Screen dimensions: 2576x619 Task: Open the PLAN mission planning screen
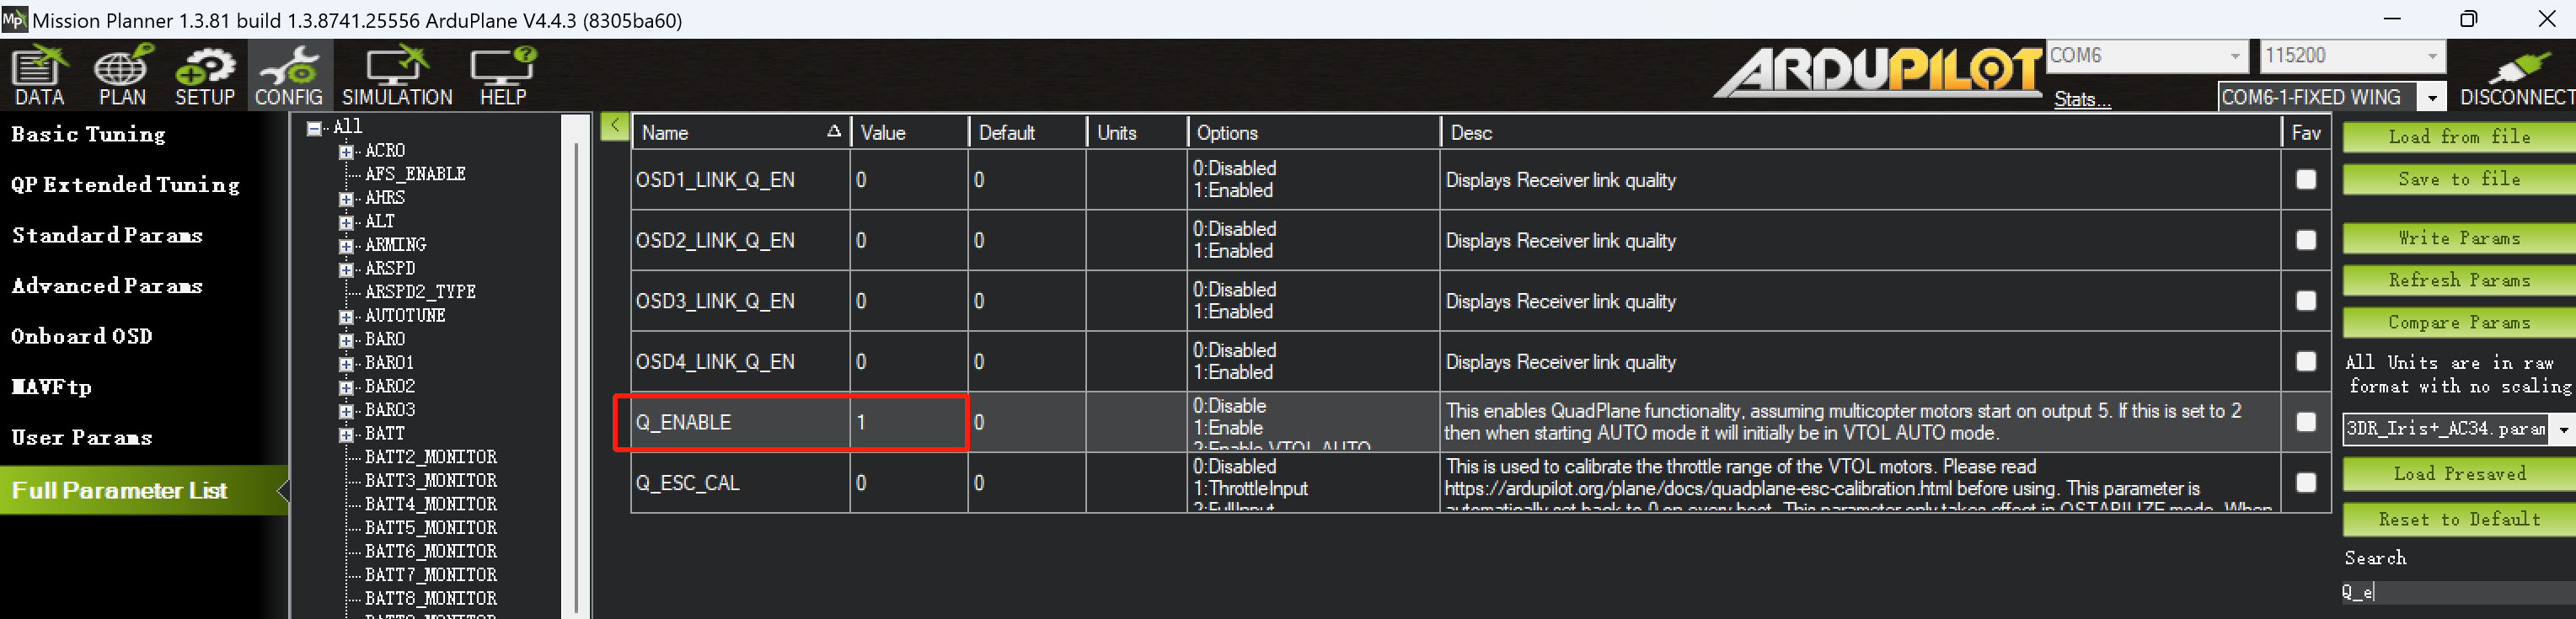tap(122, 76)
